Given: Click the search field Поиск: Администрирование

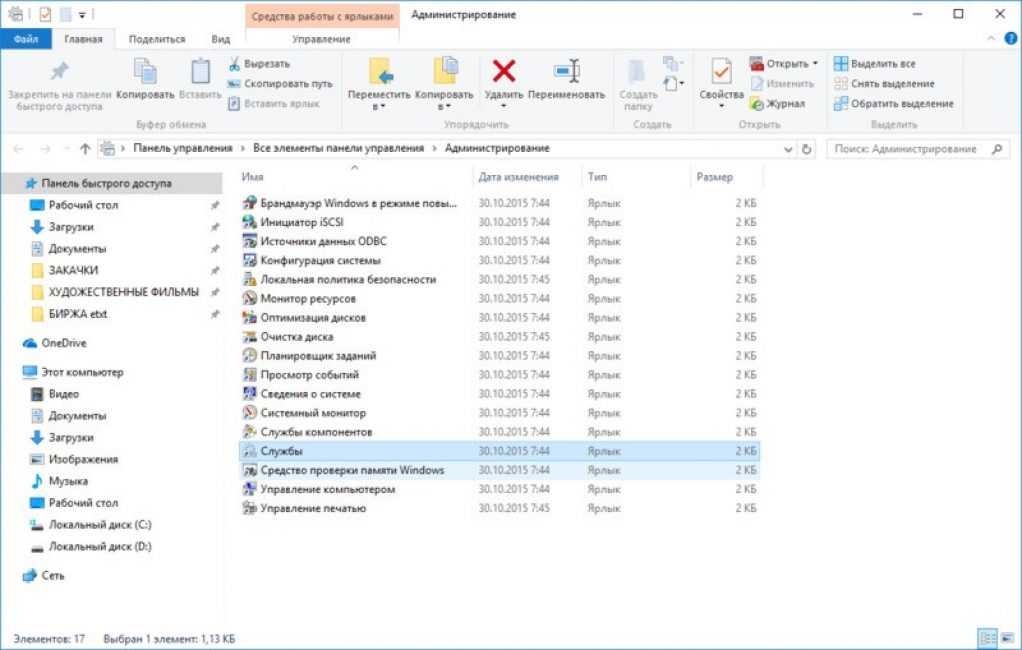Looking at the screenshot, I should click(905, 149).
